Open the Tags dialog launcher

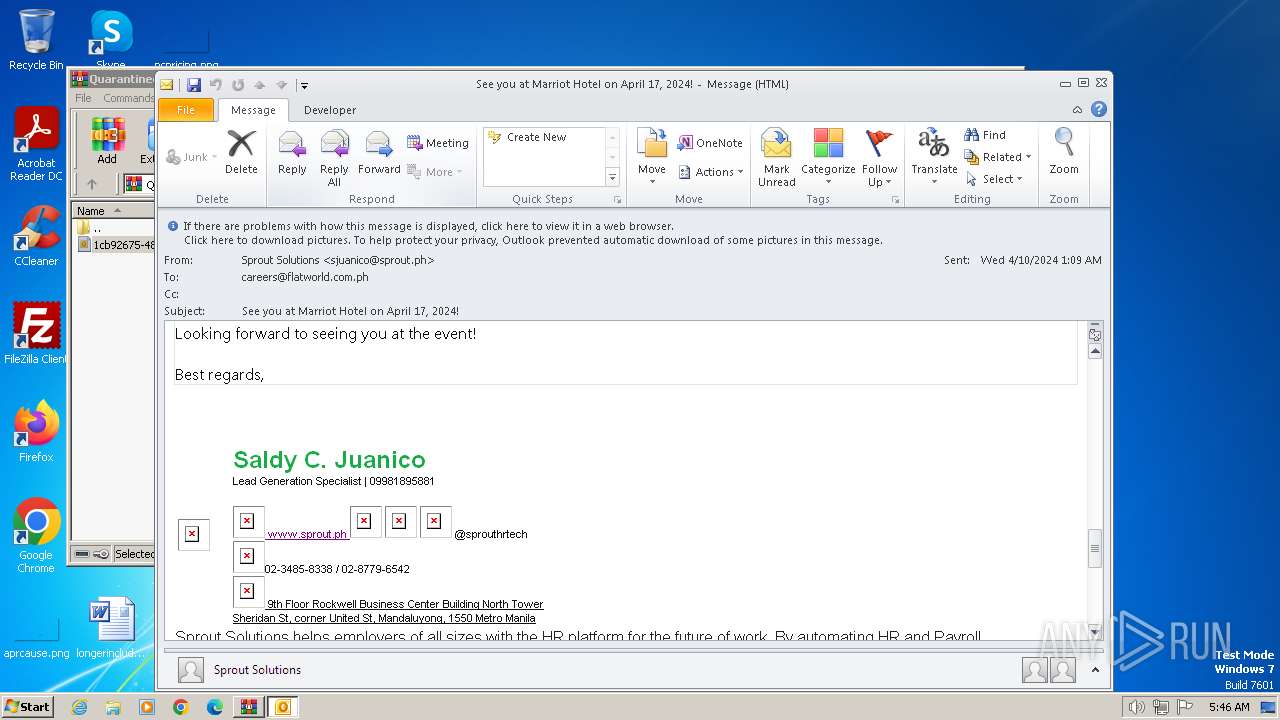895,200
